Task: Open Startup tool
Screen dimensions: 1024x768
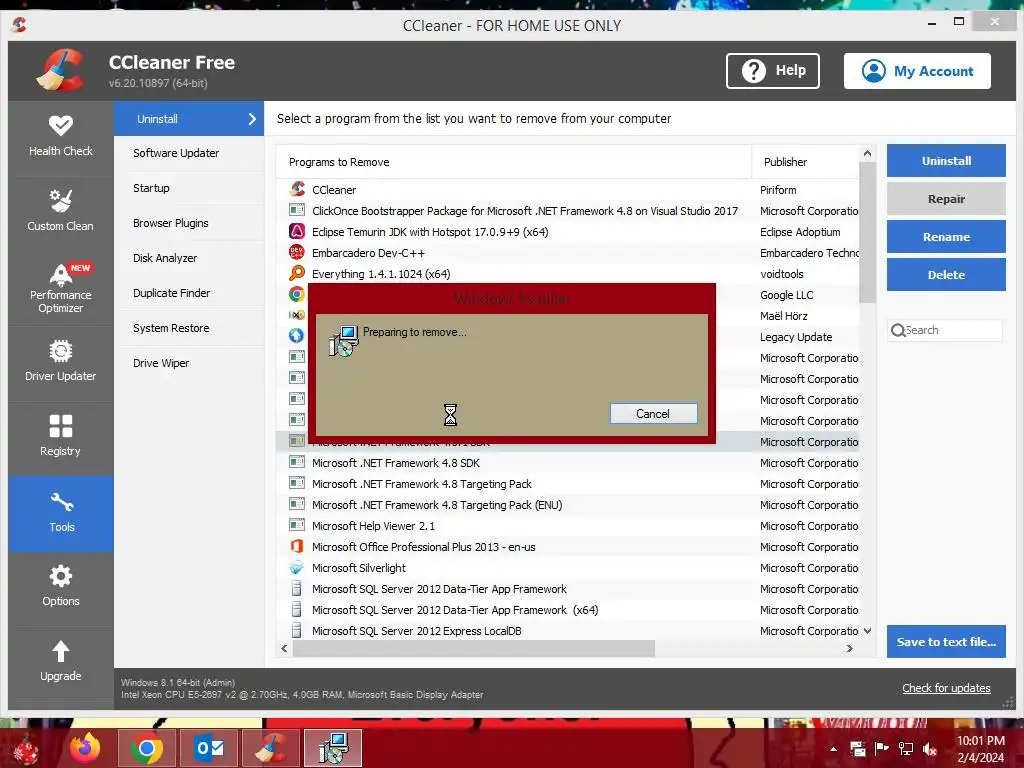Action: [189, 188]
